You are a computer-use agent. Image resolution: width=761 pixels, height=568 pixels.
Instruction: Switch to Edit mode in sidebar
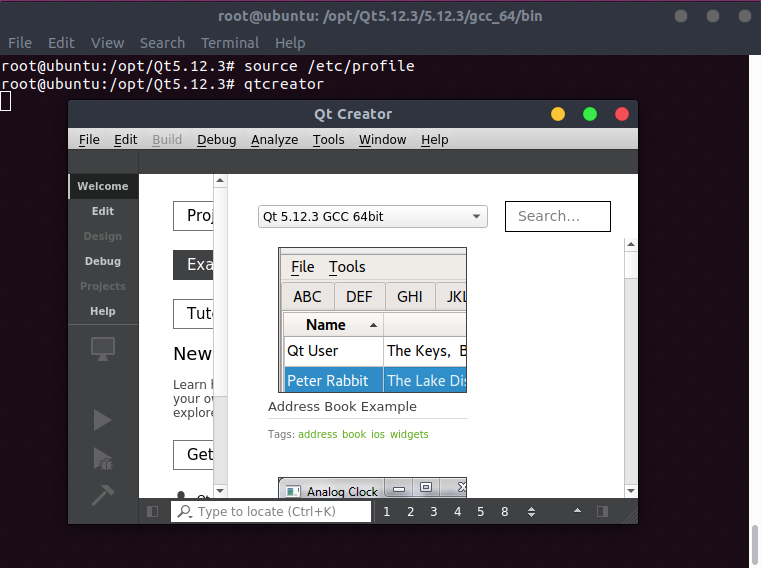tap(103, 211)
